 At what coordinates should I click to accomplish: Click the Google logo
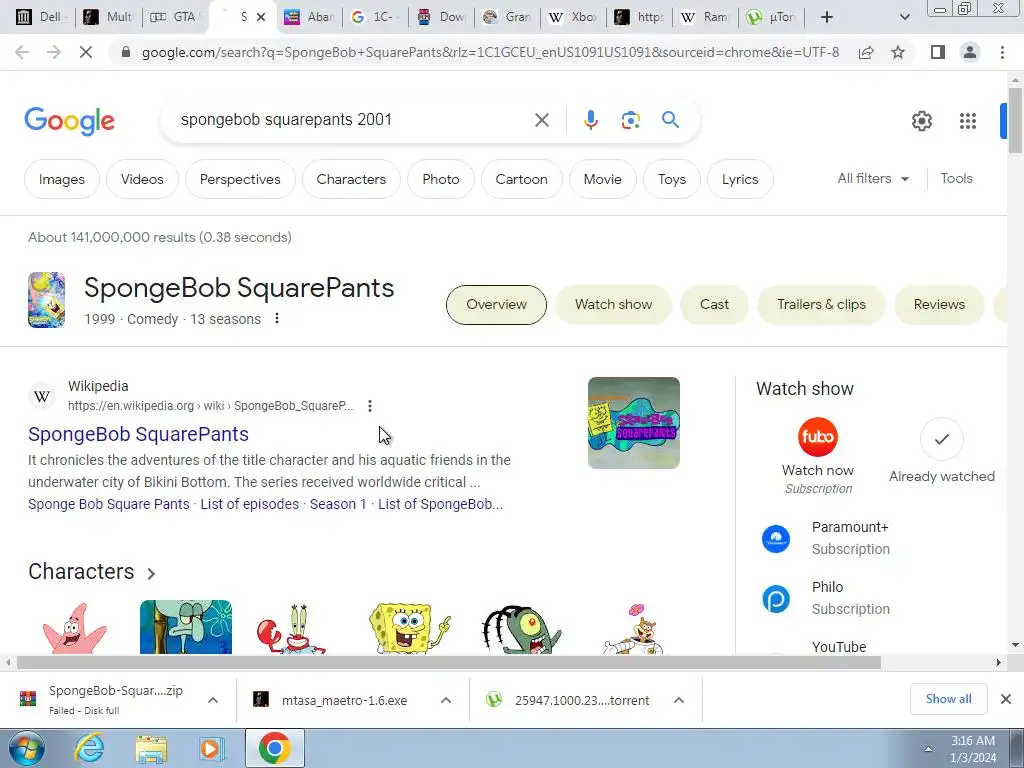69,121
